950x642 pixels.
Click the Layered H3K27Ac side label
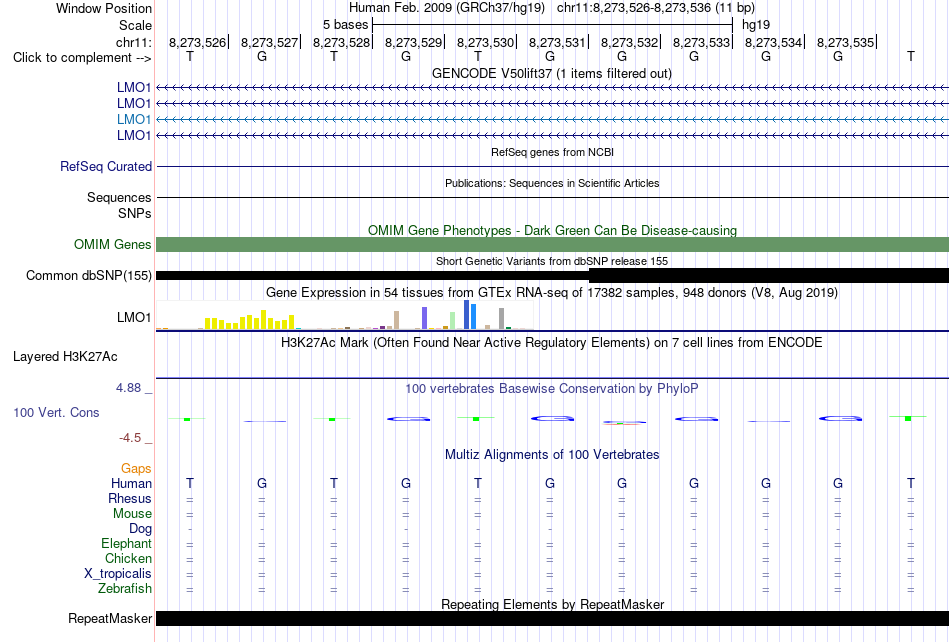65,356
